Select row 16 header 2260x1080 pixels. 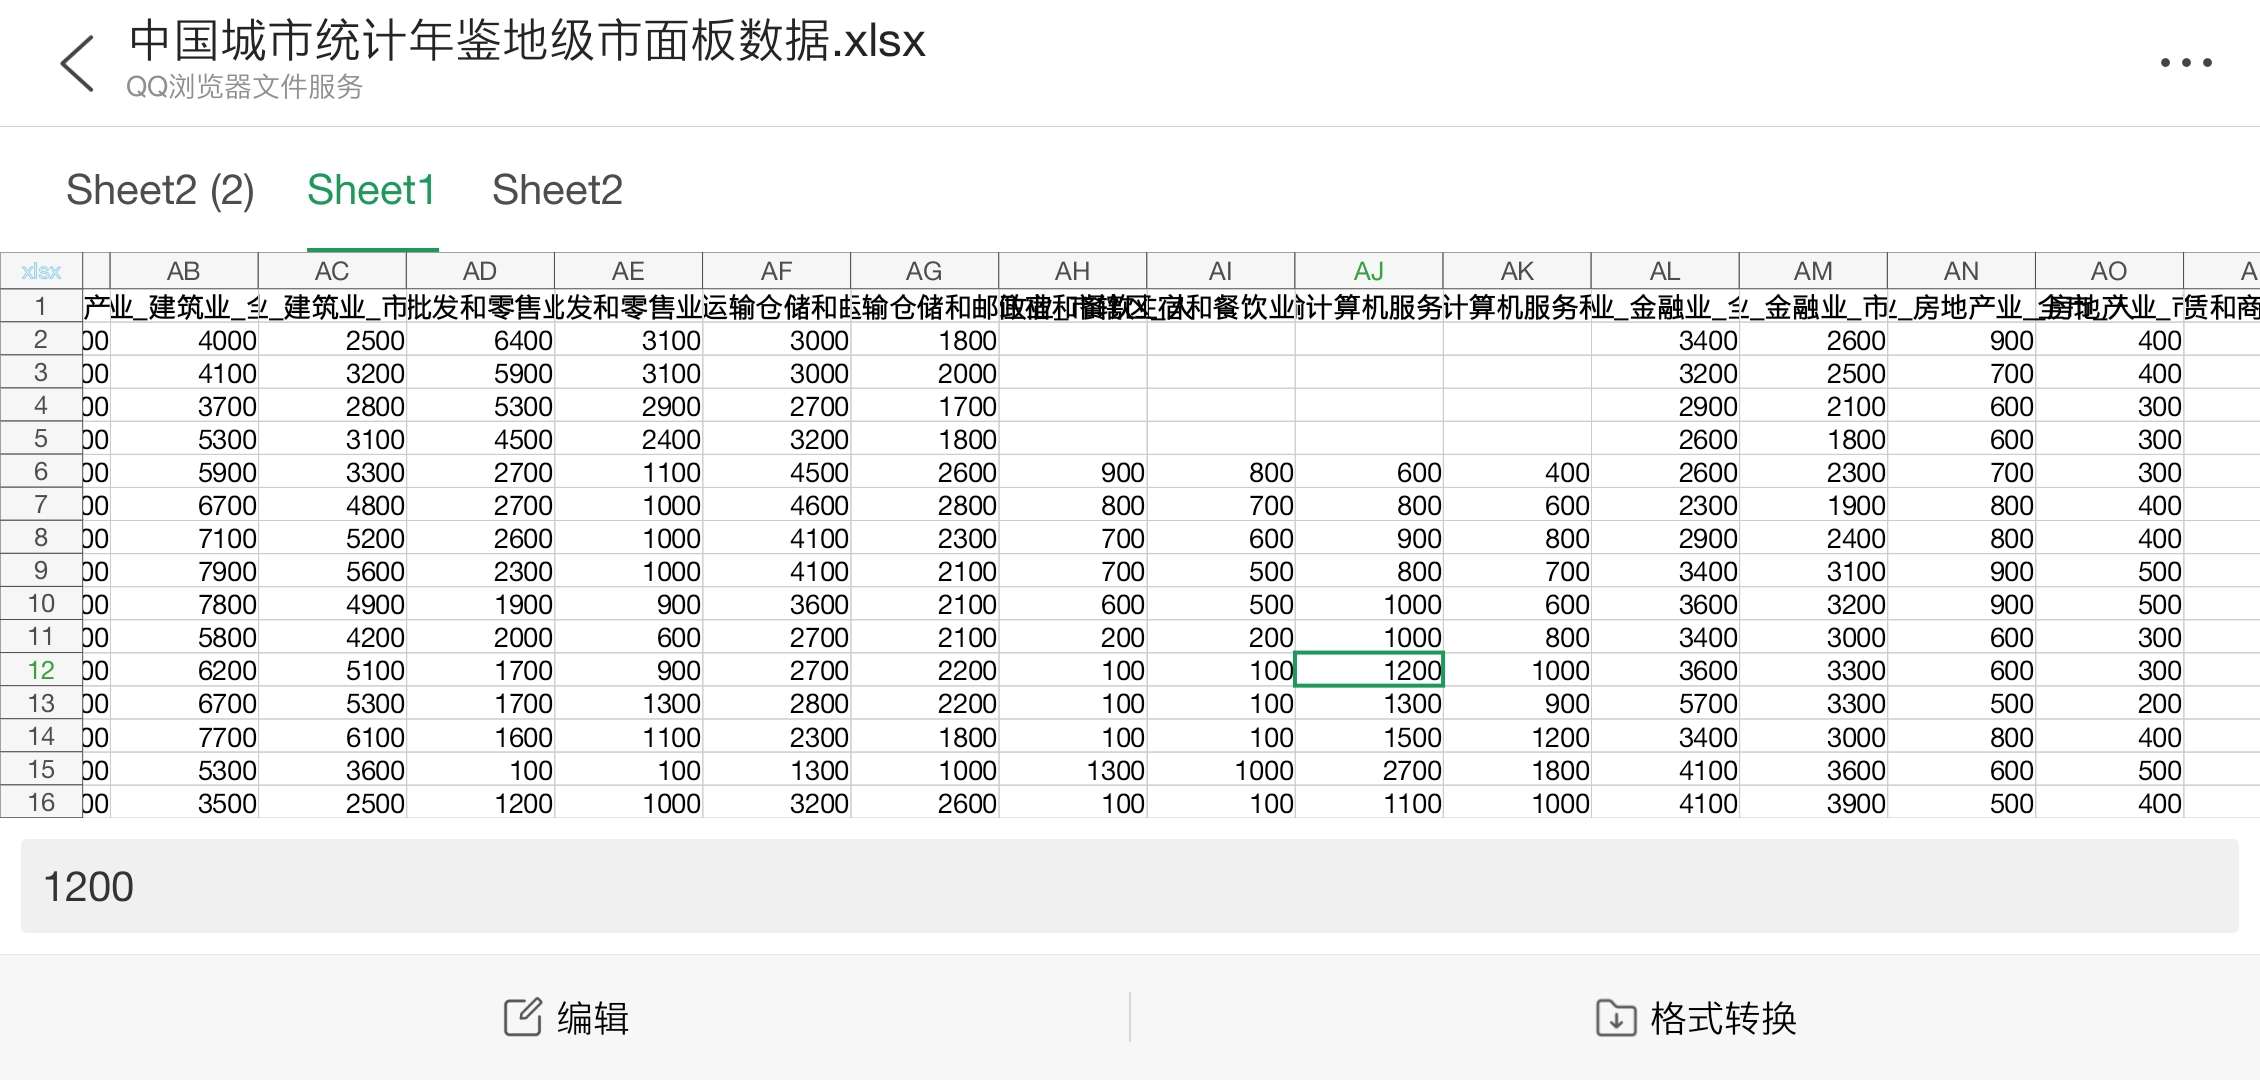click(x=41, y=802)
